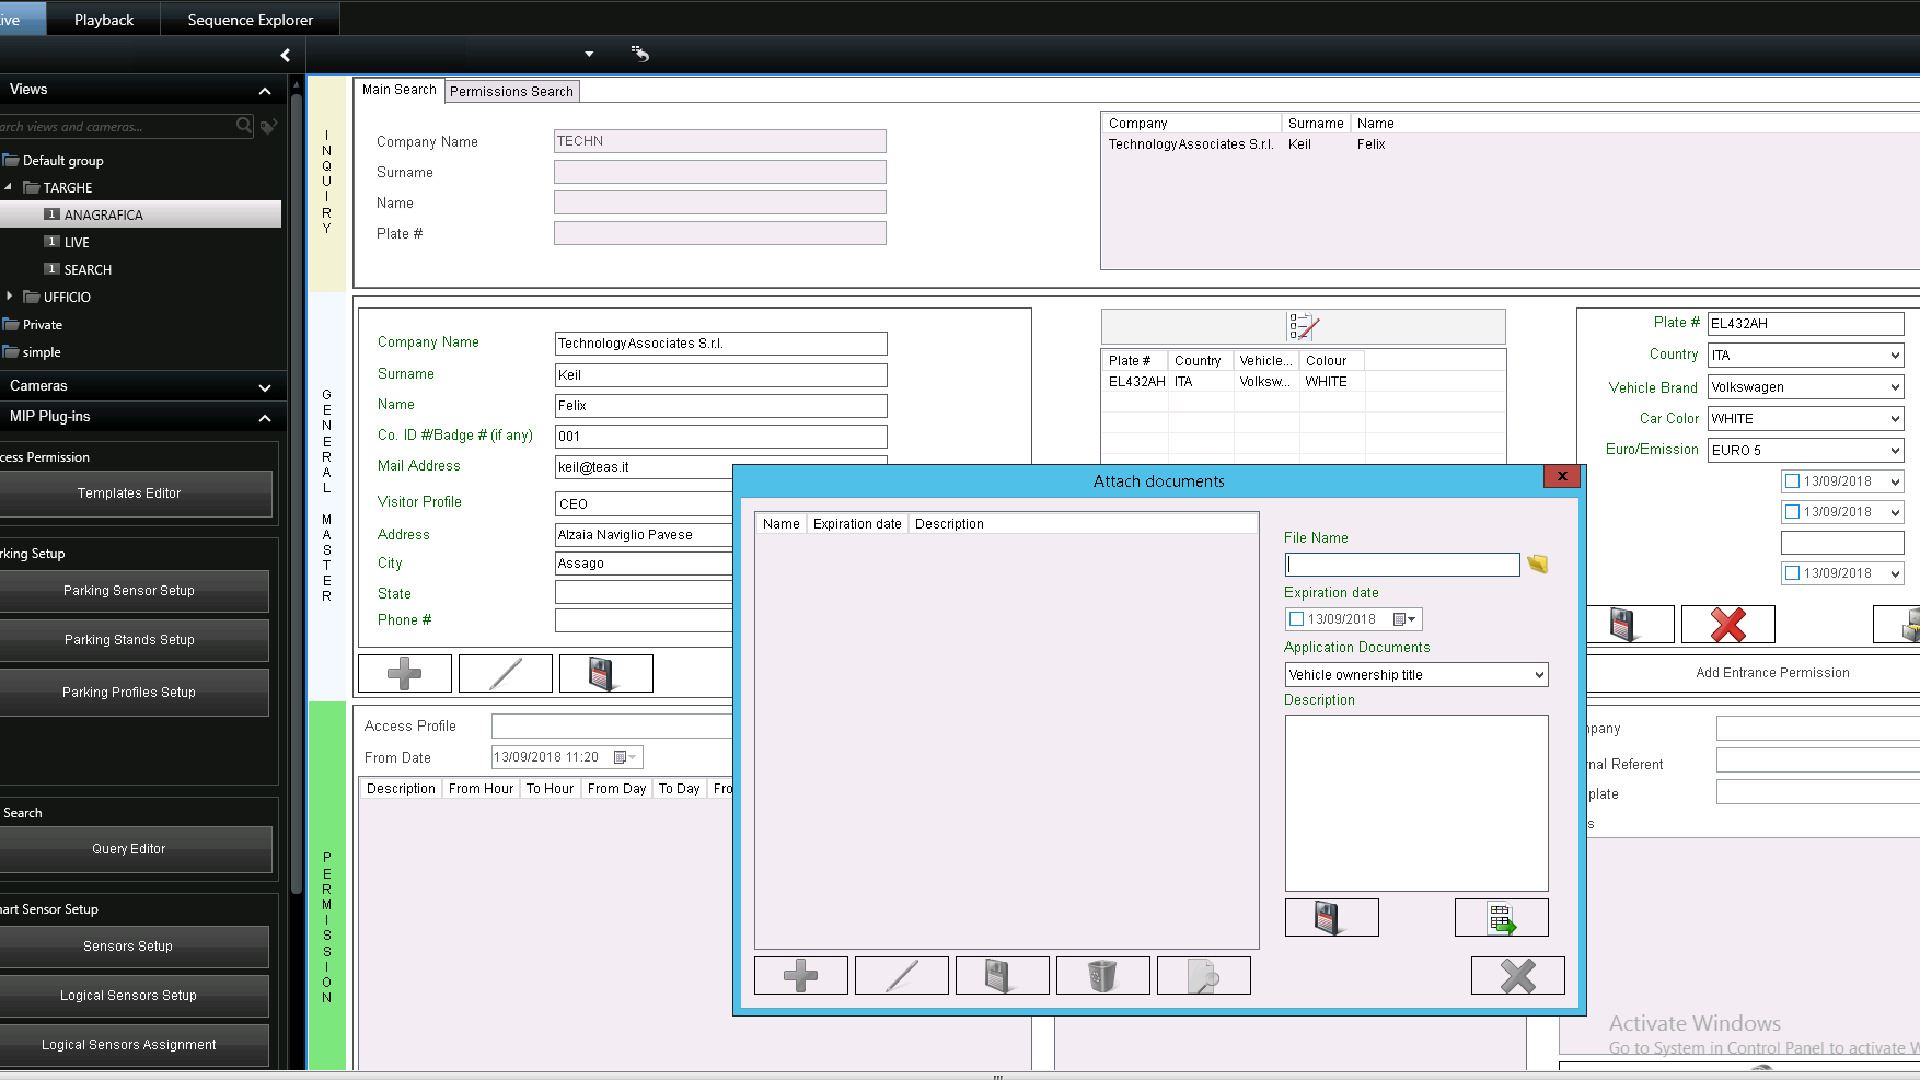Tick the bottom 13/09/2018 date checkbox right panel
The image size is (1920, 1080).
point(1792,574)
